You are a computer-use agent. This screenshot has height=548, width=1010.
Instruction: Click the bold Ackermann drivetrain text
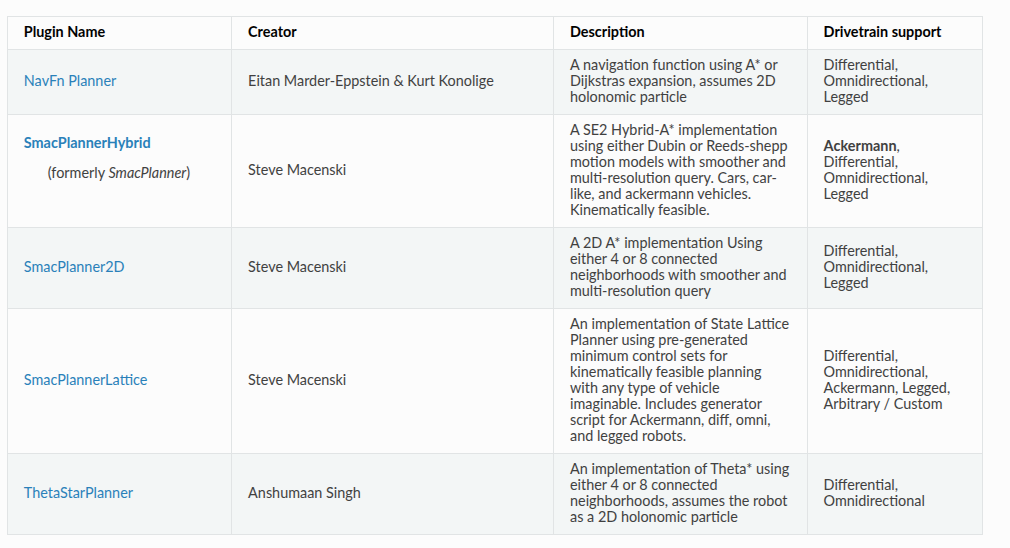(x=860, y=146)
